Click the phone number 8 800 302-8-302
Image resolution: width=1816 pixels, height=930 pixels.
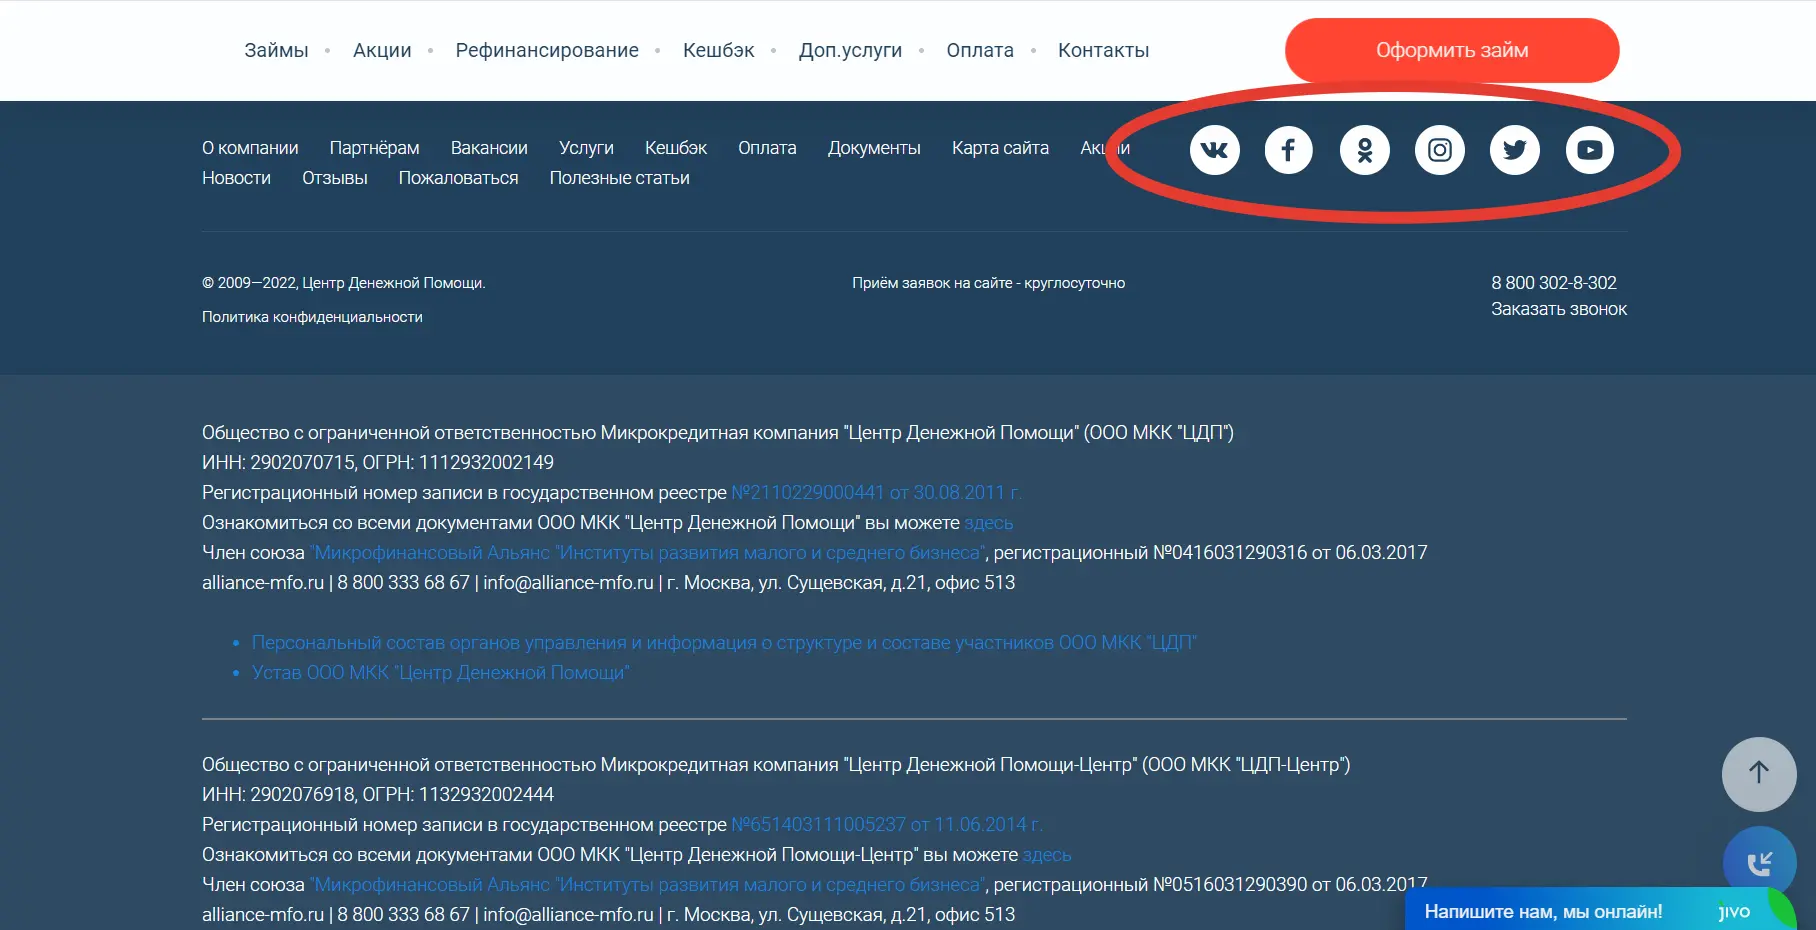(x=1553, y=283)
